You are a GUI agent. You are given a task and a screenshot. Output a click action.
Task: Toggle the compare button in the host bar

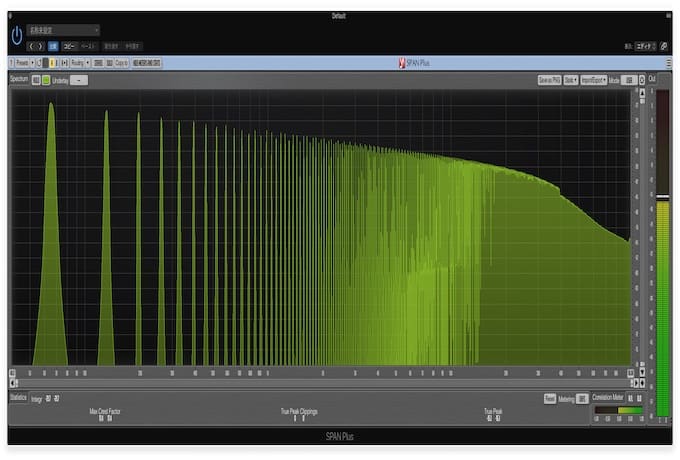click(53, 46)
